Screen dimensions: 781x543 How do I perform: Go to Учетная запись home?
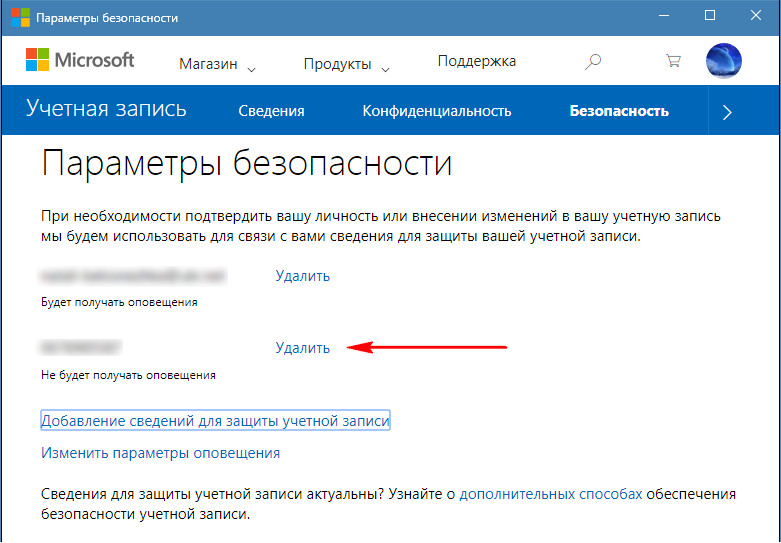coord(106,109)
